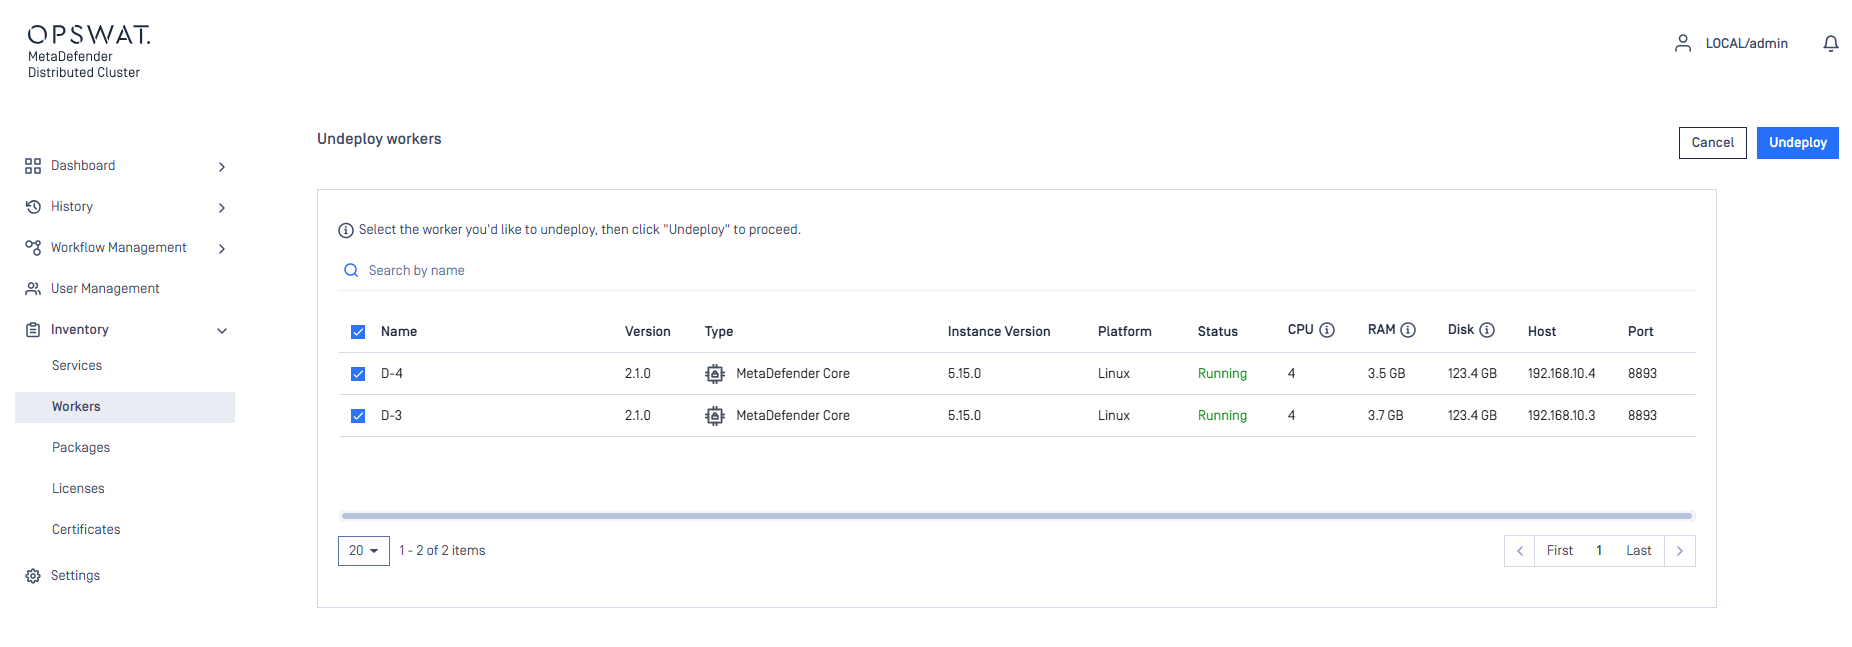Show RAM column info tooltip icon

(x=1408, y=330)
